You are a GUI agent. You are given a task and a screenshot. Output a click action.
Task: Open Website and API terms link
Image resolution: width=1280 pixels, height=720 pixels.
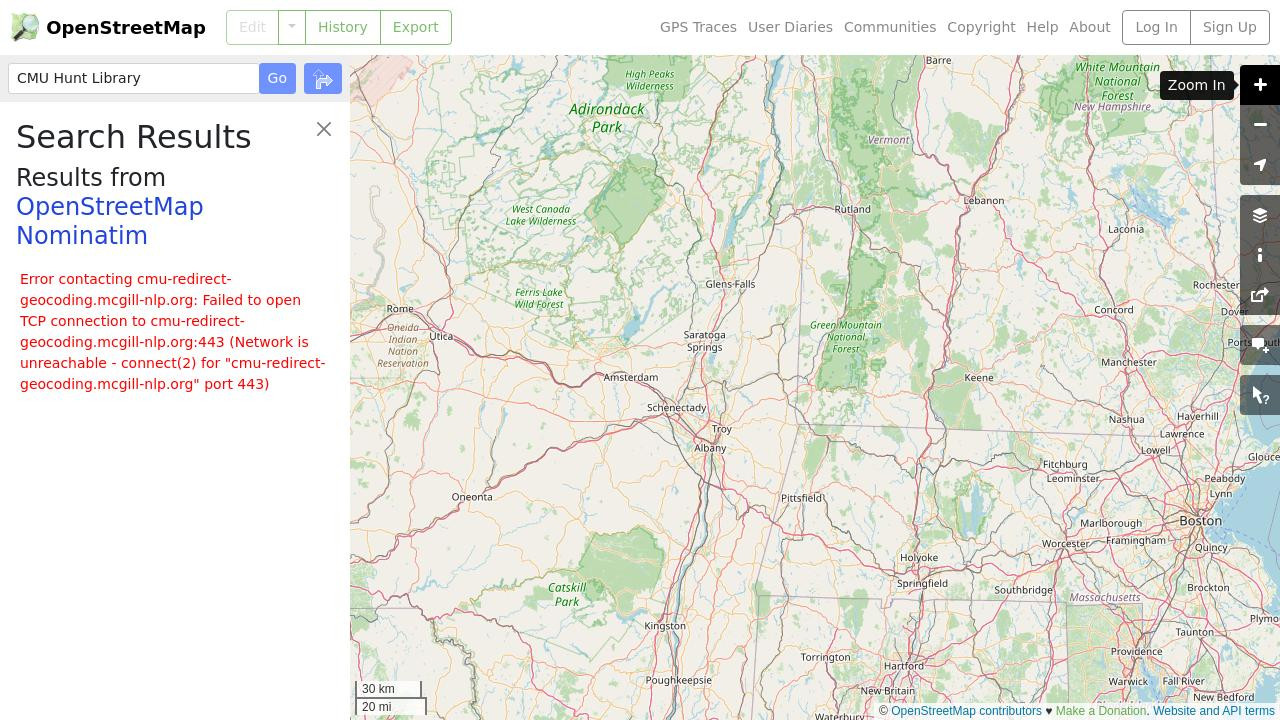pos(1214,711)
